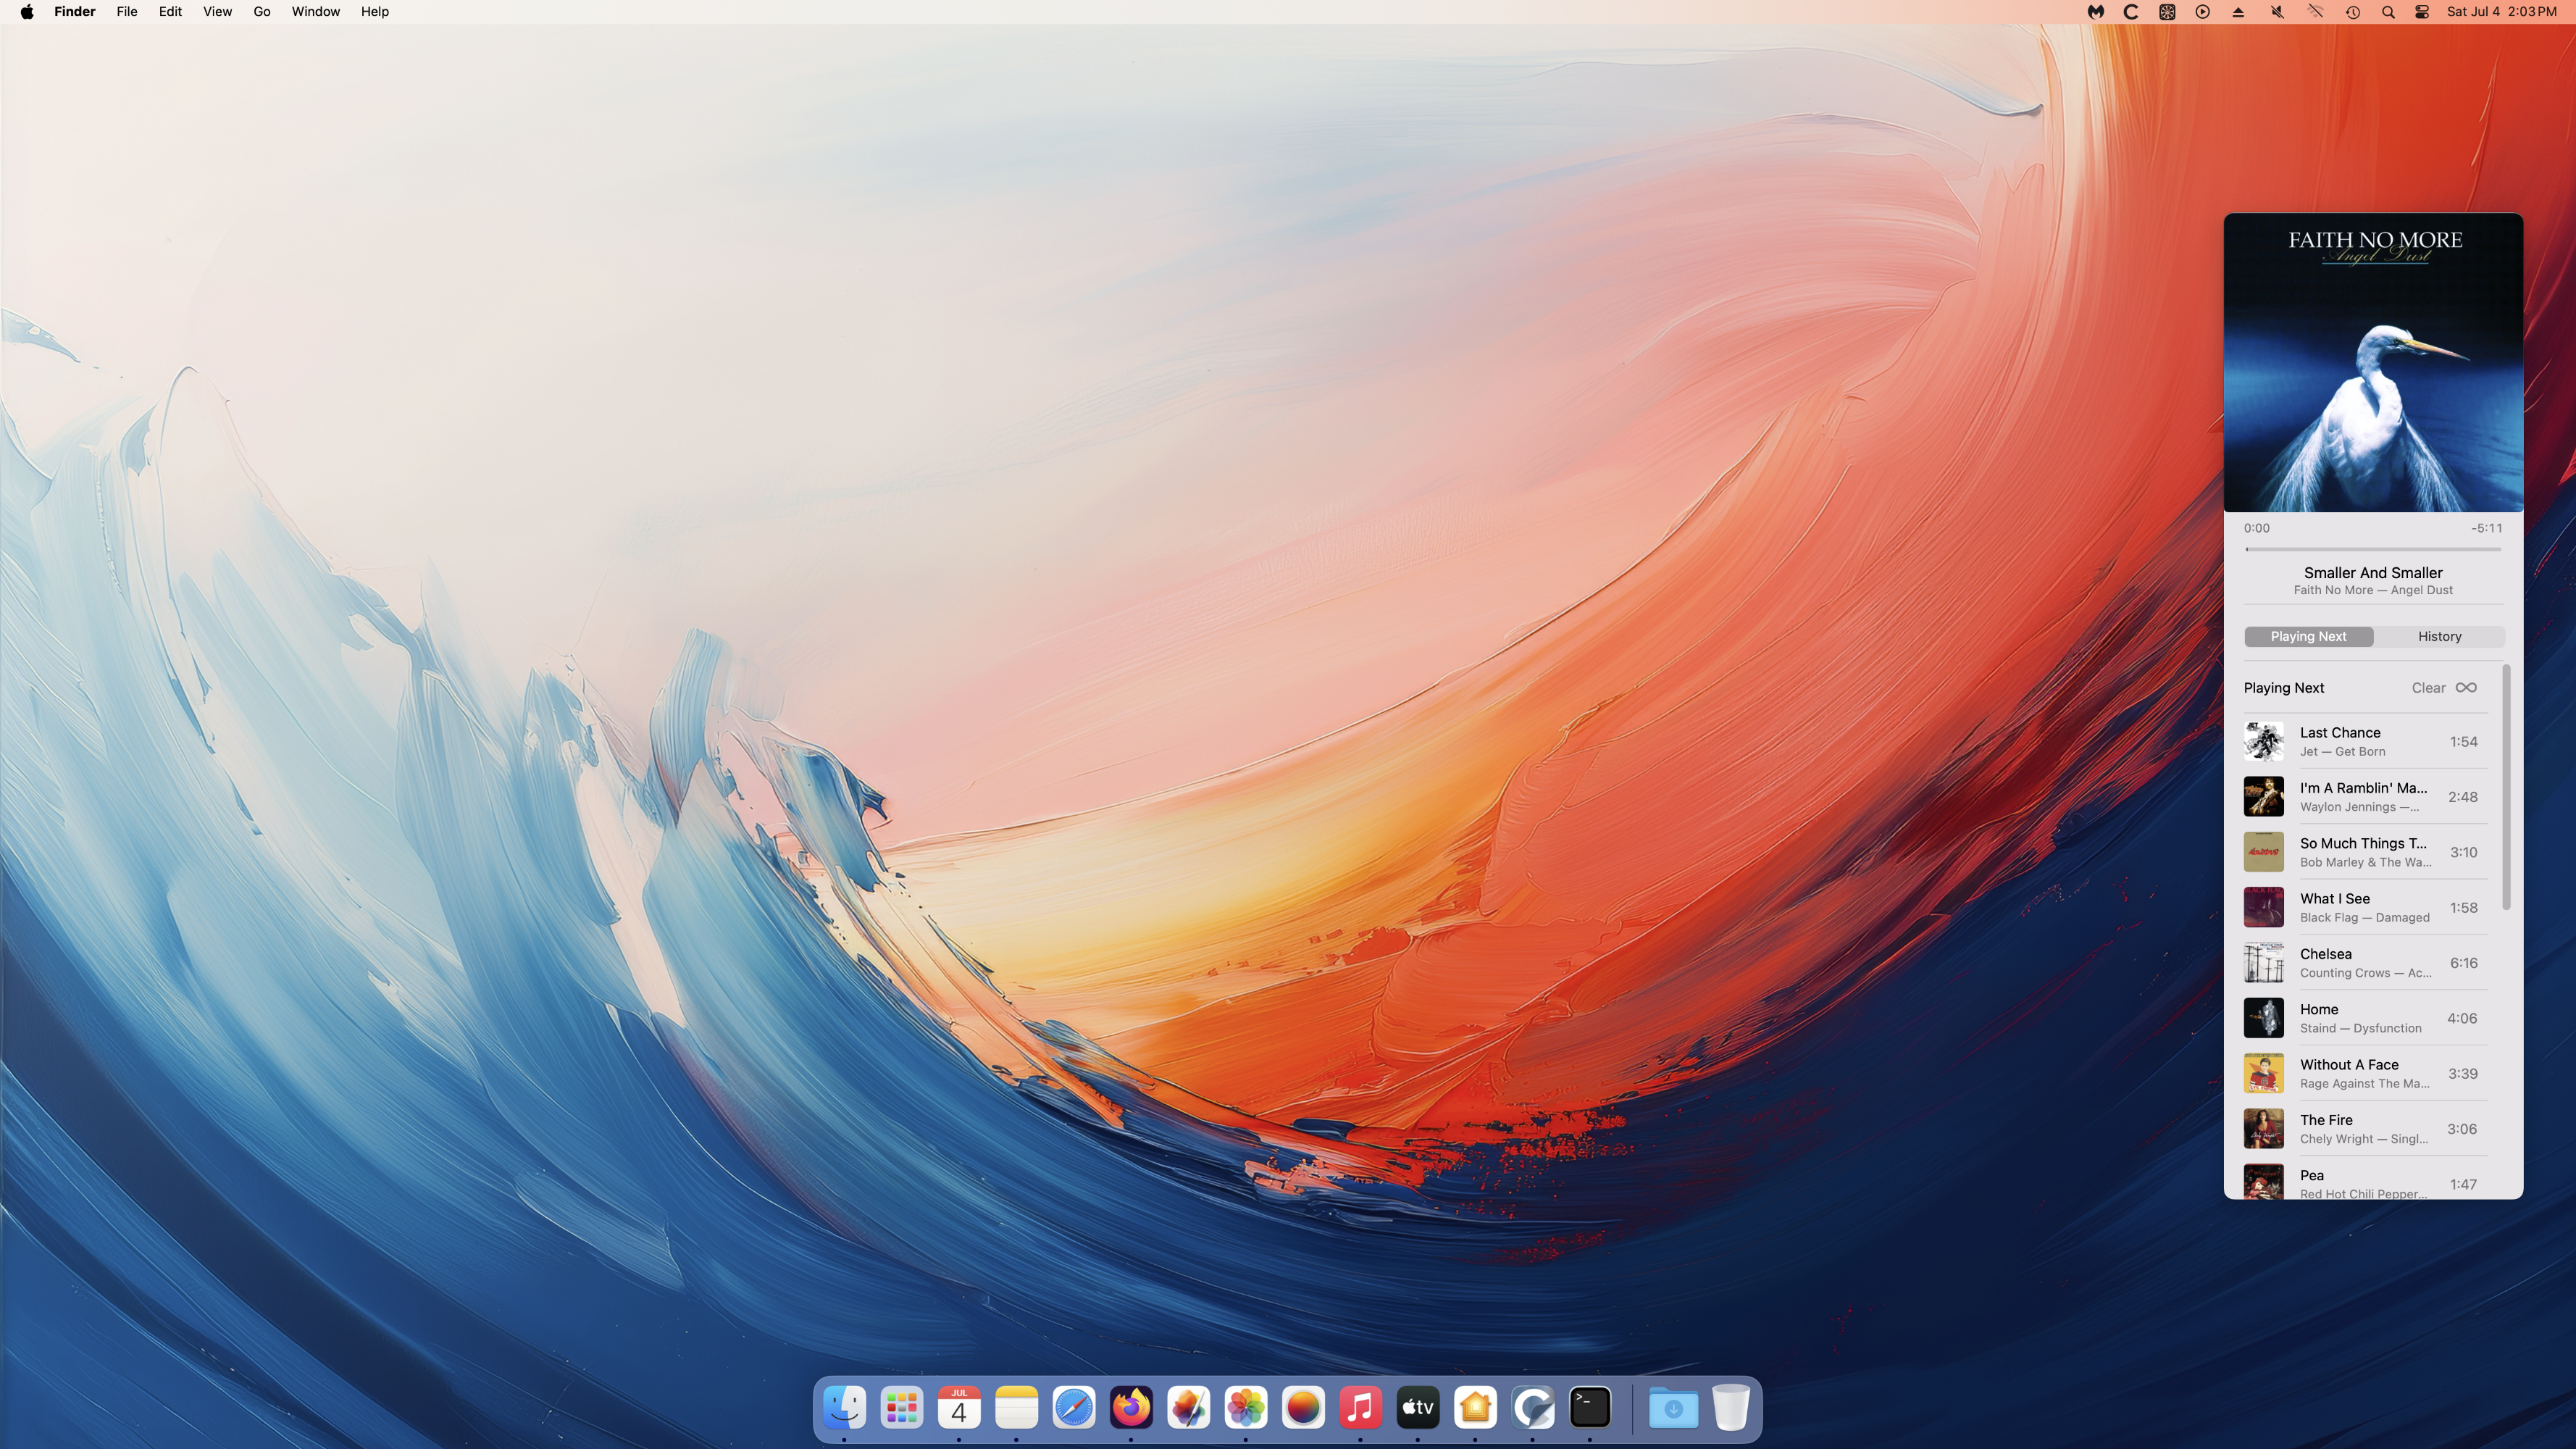
Task: Click the I'm A Ramblin' Man album thumbnail
Action: pyautogui.click(x=2263, y=797)
